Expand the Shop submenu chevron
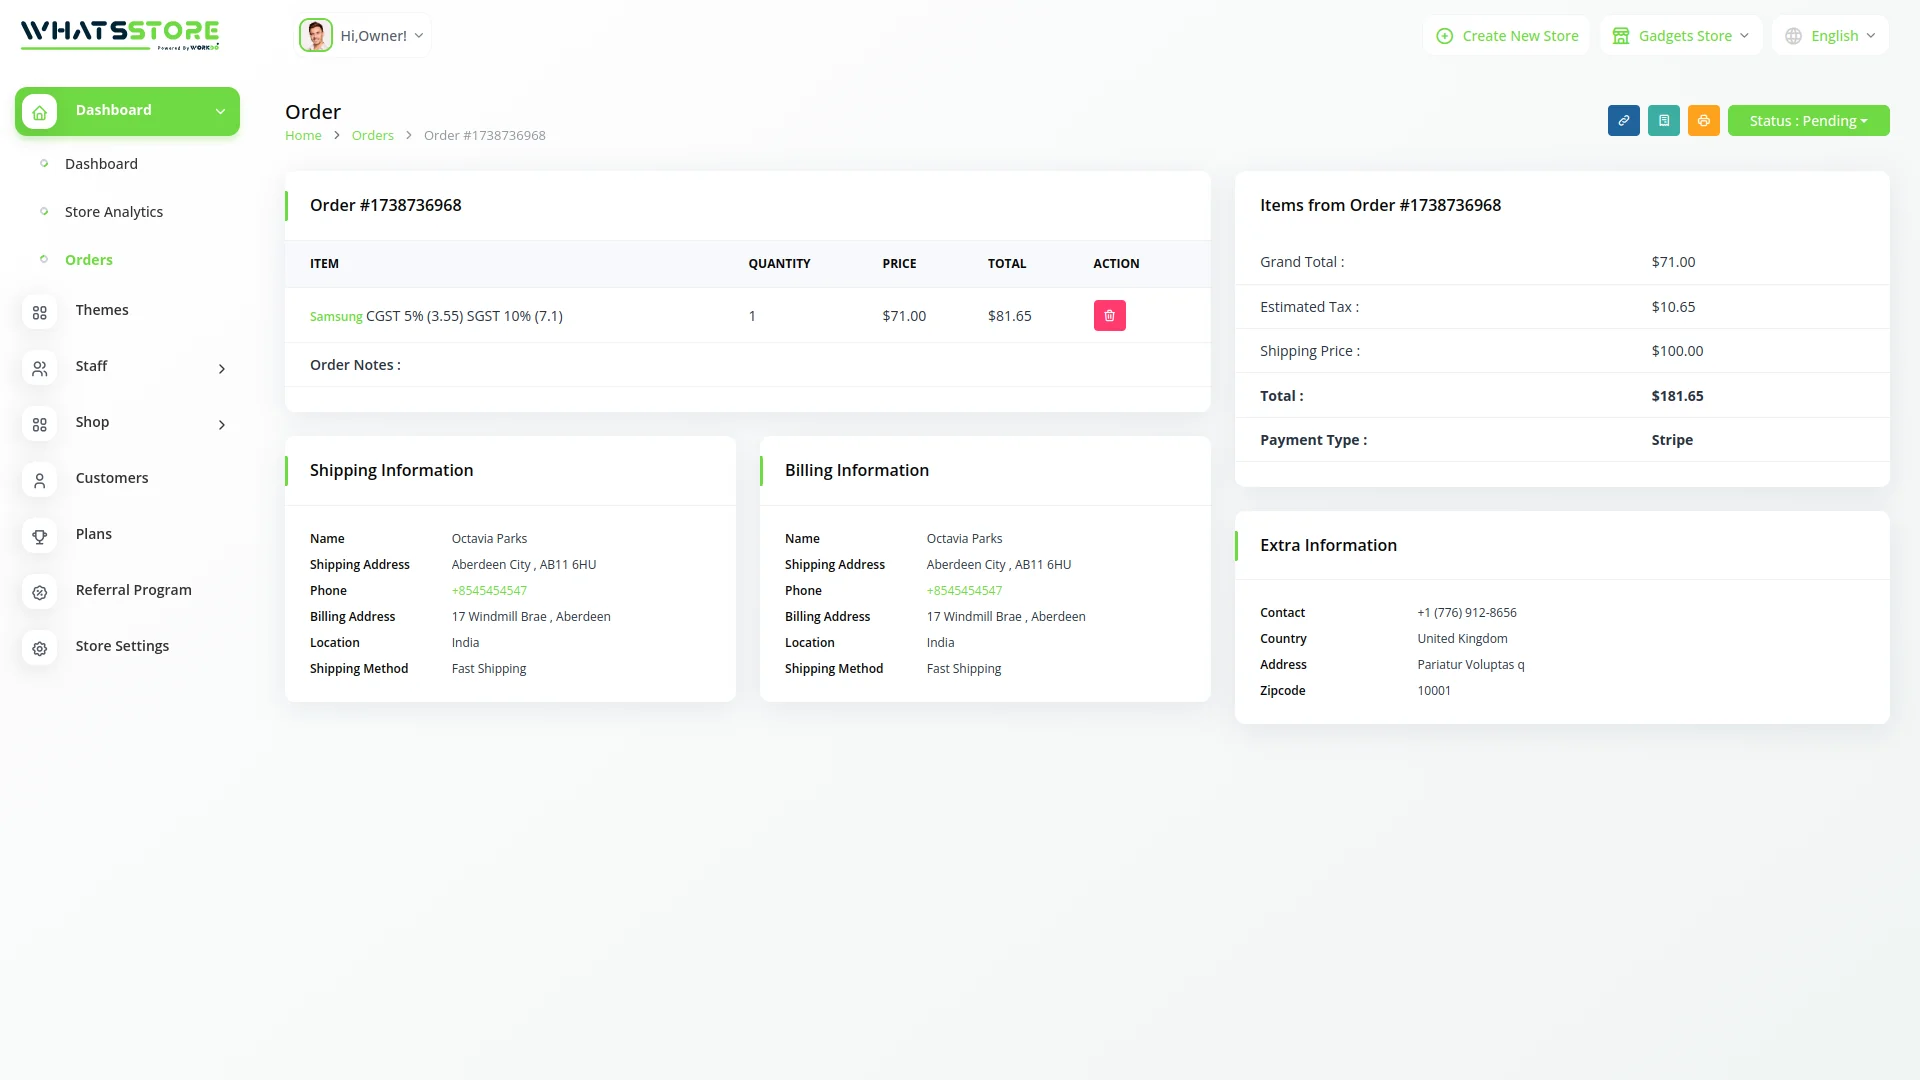 [222, 425]
